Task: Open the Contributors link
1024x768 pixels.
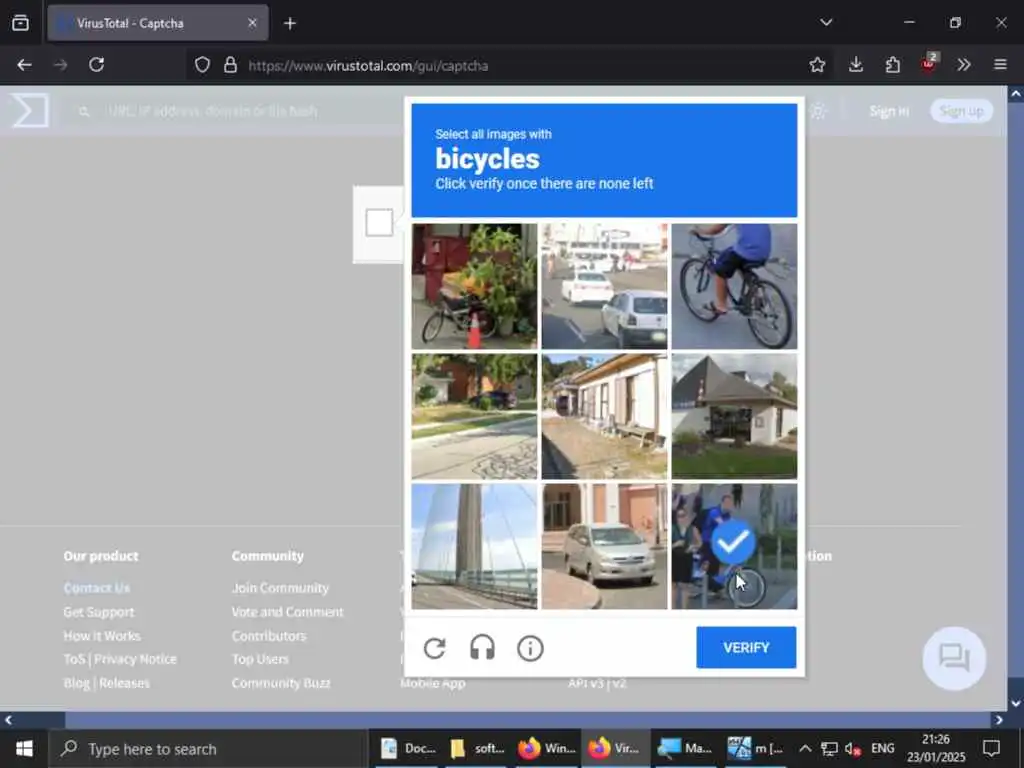Action: click(268, 635)
